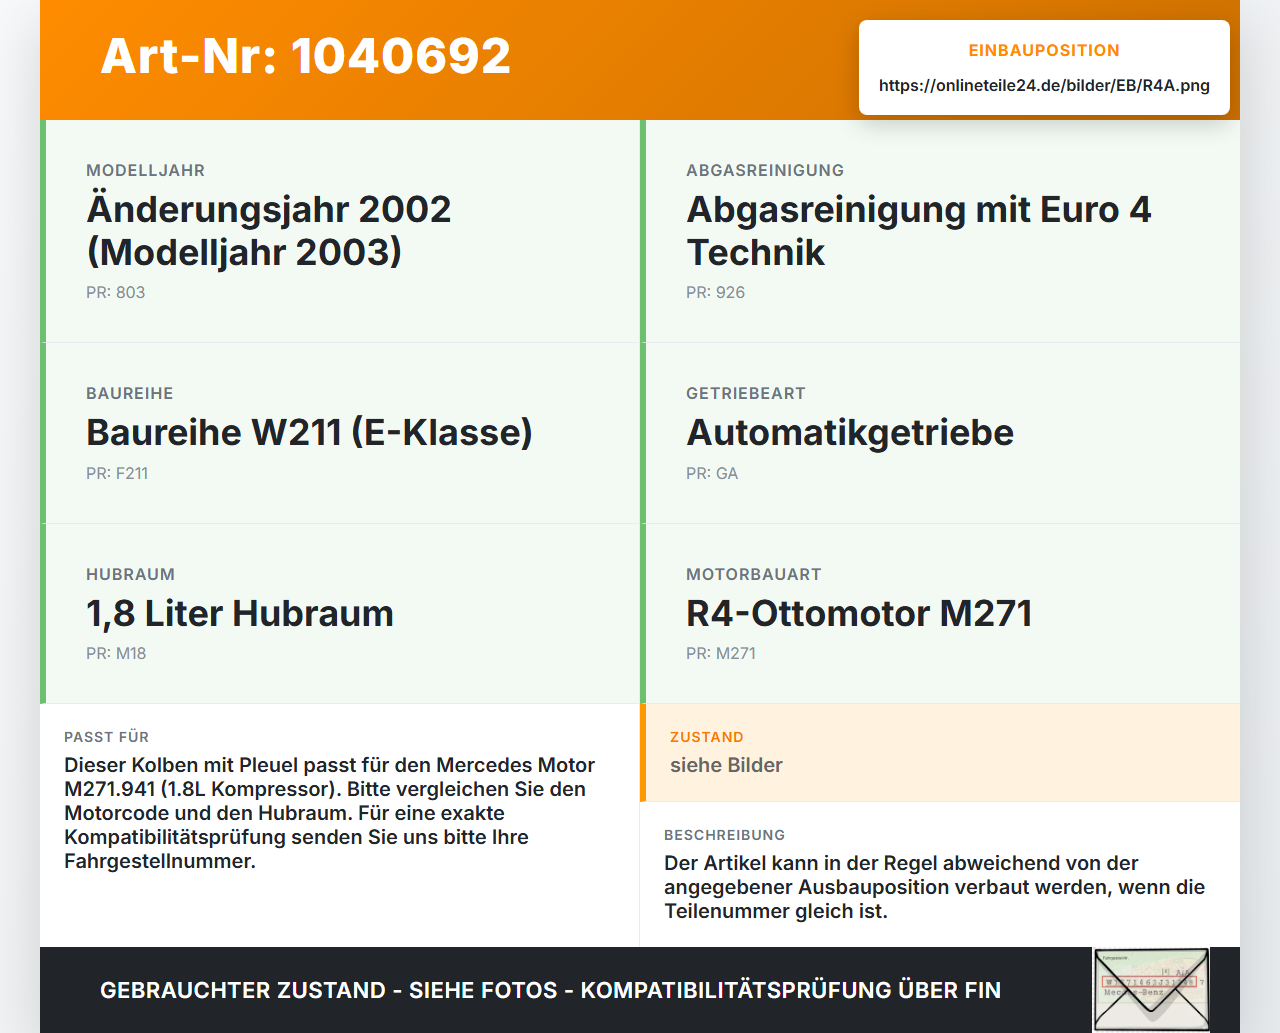Click the GEBRAUCHTER ZUSTAND footer banner text
This screenshot has height=1033, width=1280.
(550, 990)
